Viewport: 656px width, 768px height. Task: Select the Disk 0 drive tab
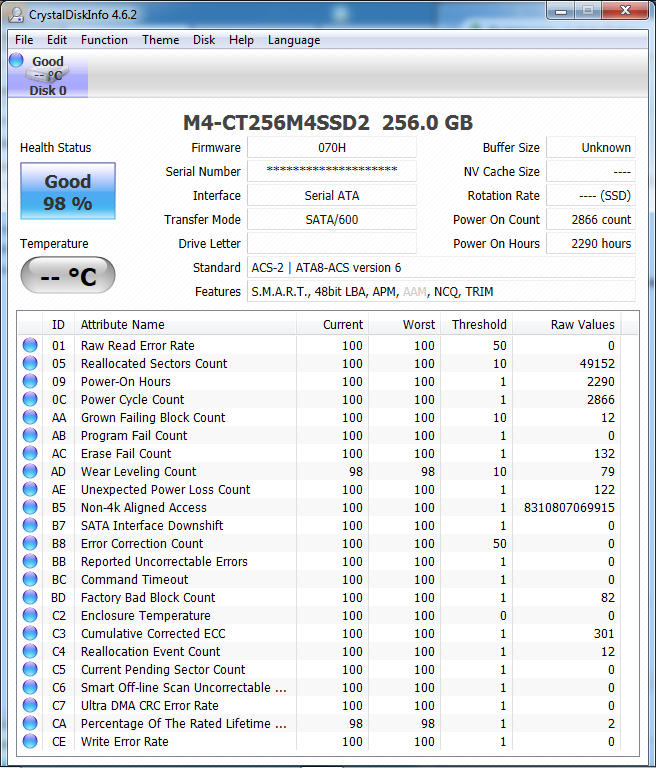pos(48,75)
